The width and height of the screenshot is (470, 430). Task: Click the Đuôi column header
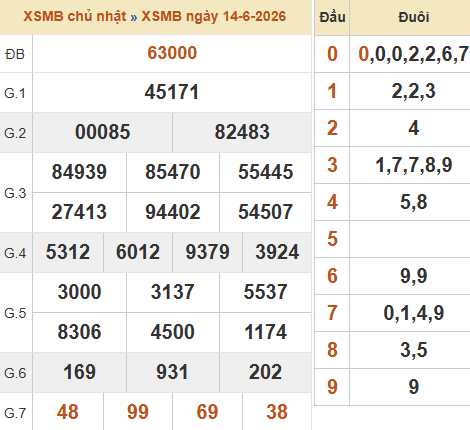pos(414,17)
